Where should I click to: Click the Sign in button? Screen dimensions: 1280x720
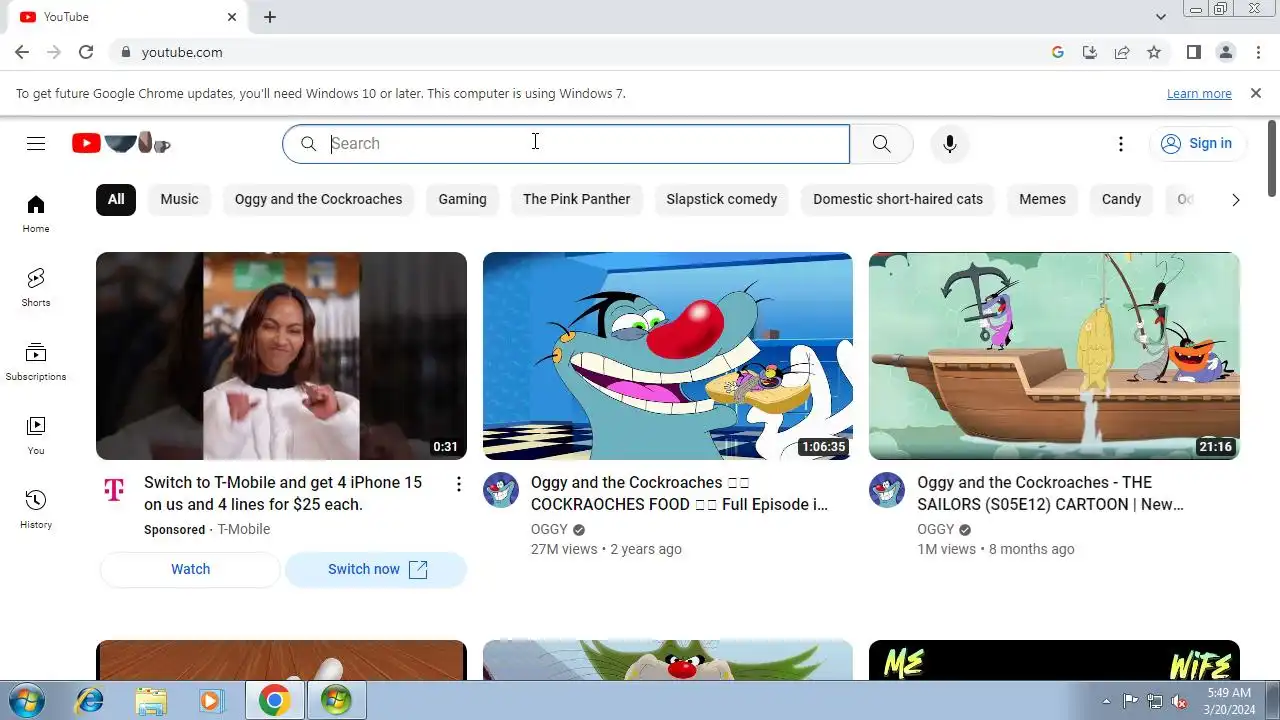[1197, 143]
